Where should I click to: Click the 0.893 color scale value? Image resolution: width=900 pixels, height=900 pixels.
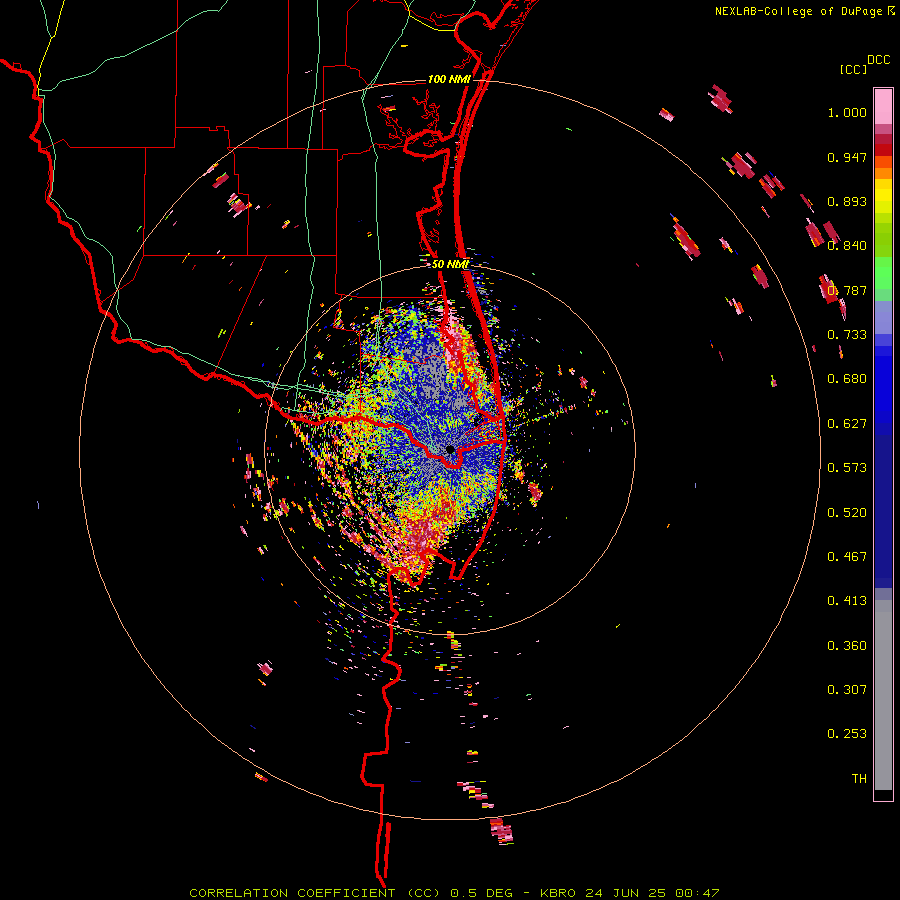[x=847, y=201]
